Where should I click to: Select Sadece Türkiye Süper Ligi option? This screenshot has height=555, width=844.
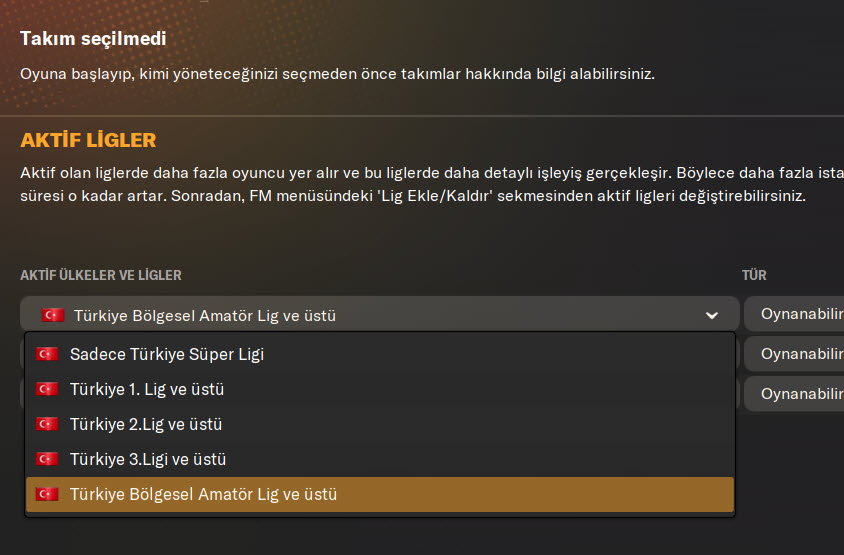tap(167, 354)
